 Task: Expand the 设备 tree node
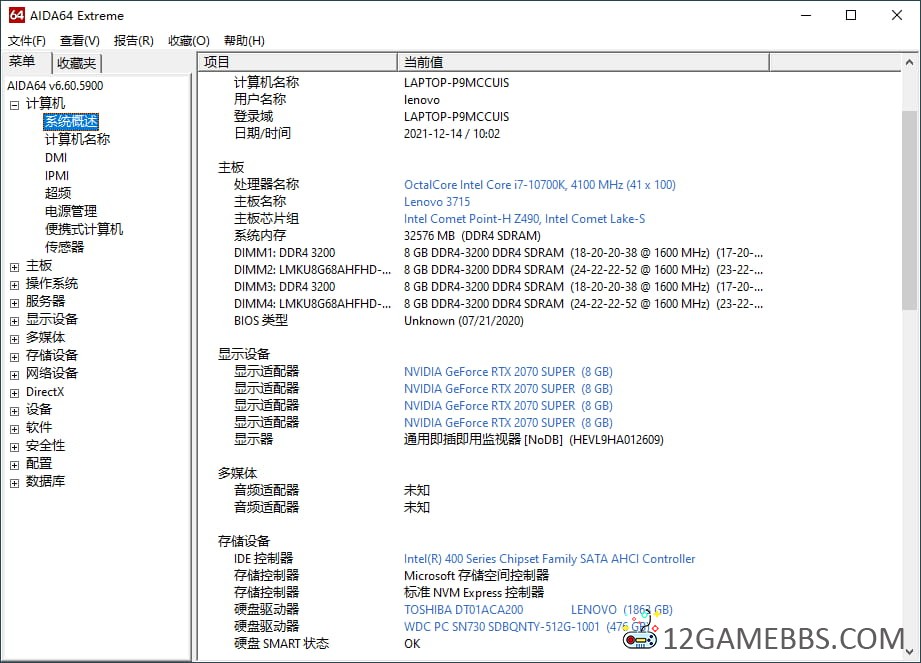coord(15,410)
